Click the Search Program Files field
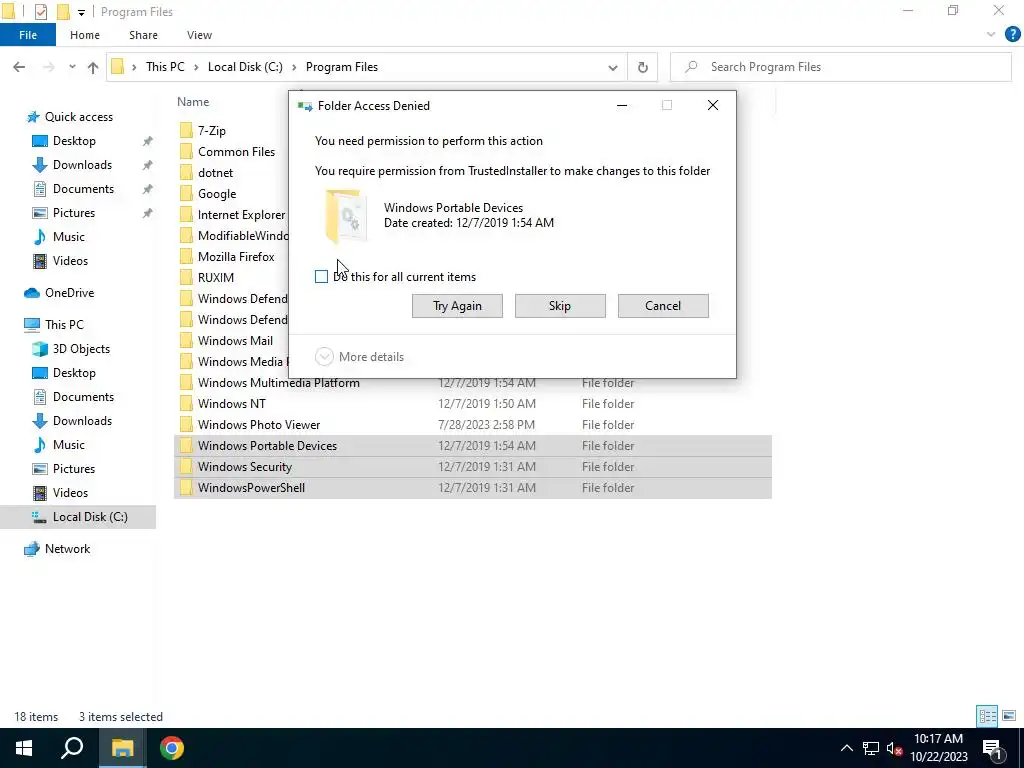This screenshot has width=1024, height=768. 841,67
